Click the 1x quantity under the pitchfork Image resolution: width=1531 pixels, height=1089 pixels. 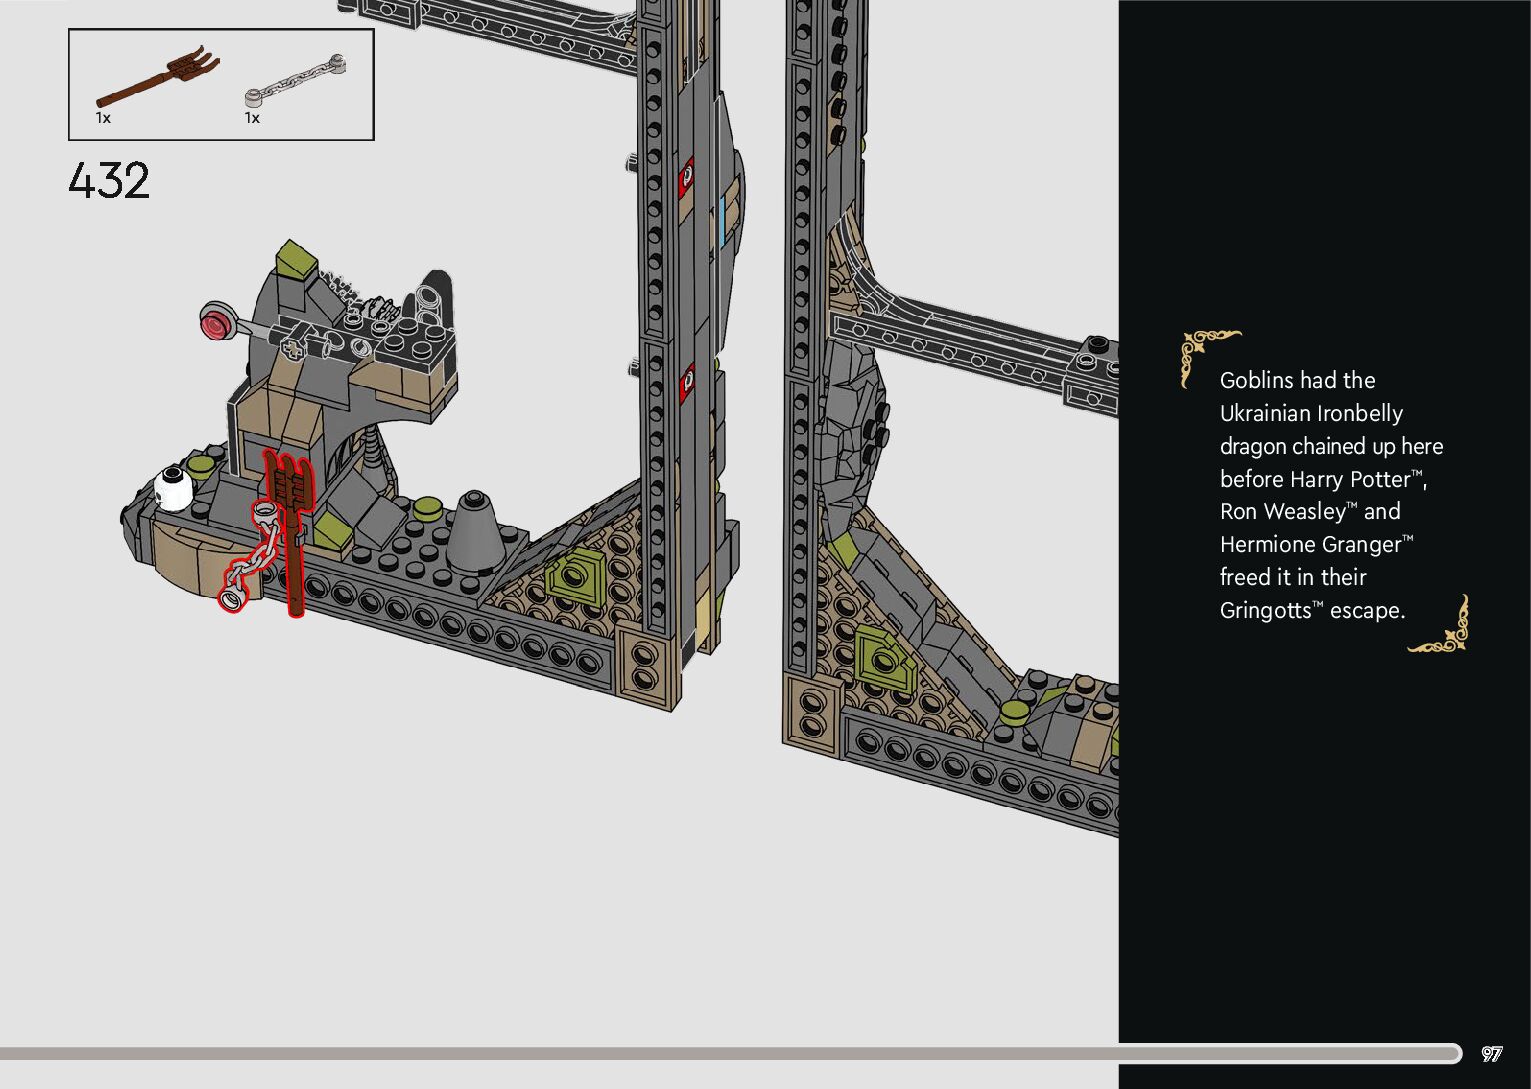point(103,118)
